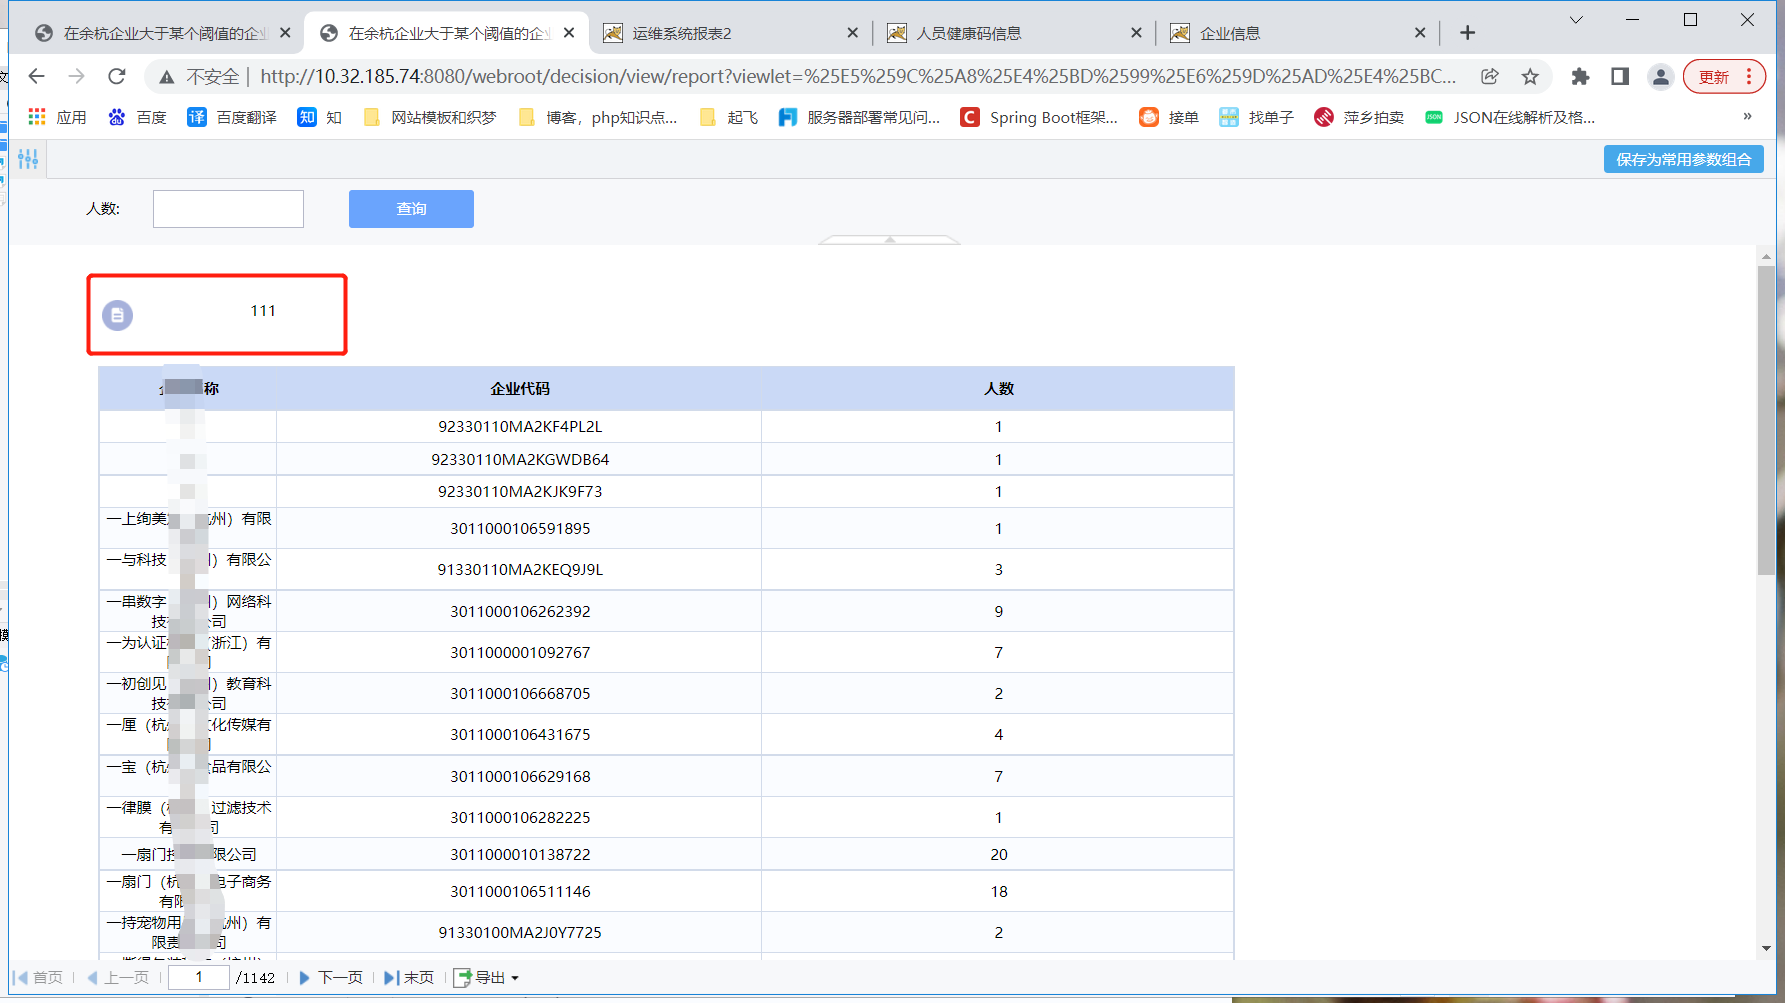Go back to previous page in browser

point(37,76)
